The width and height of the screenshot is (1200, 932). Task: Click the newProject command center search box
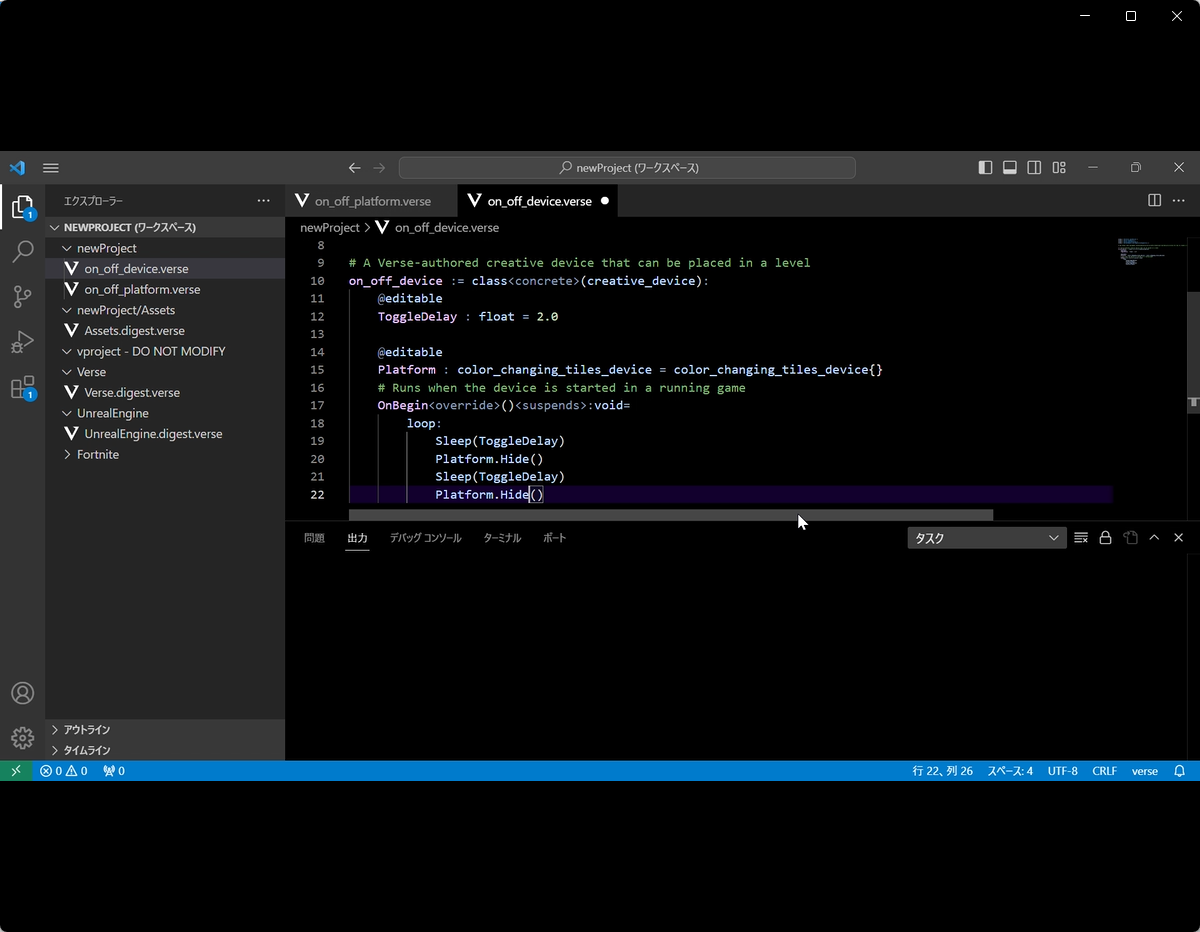(x=627, y=168)
